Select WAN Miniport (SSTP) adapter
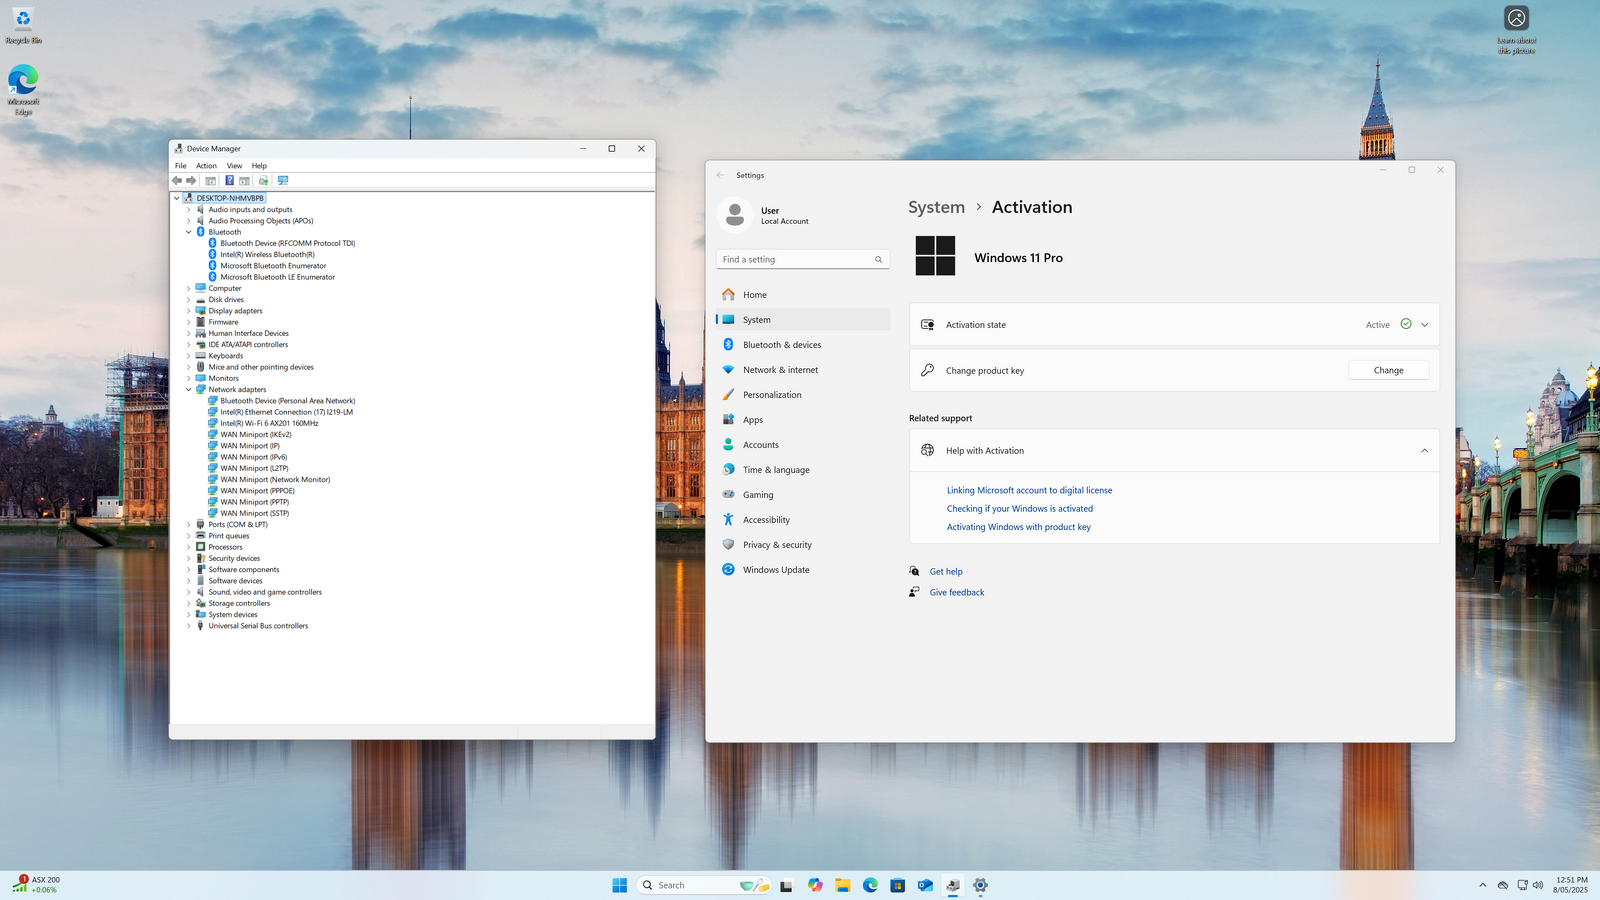Screen dimensions: 1600x900 pyautogui.click(x=254, y=514)
